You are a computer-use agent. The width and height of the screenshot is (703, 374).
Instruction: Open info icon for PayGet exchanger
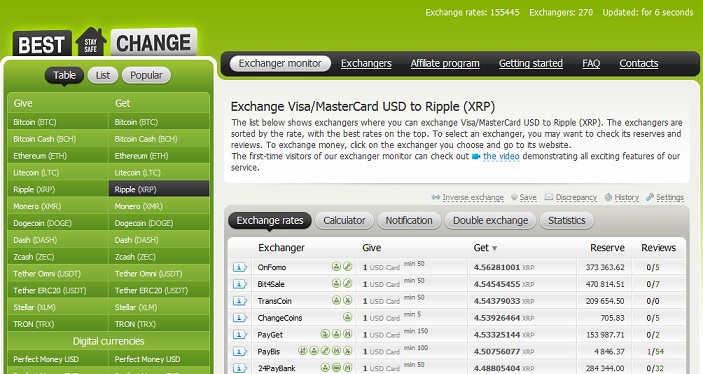click(240, 335)
